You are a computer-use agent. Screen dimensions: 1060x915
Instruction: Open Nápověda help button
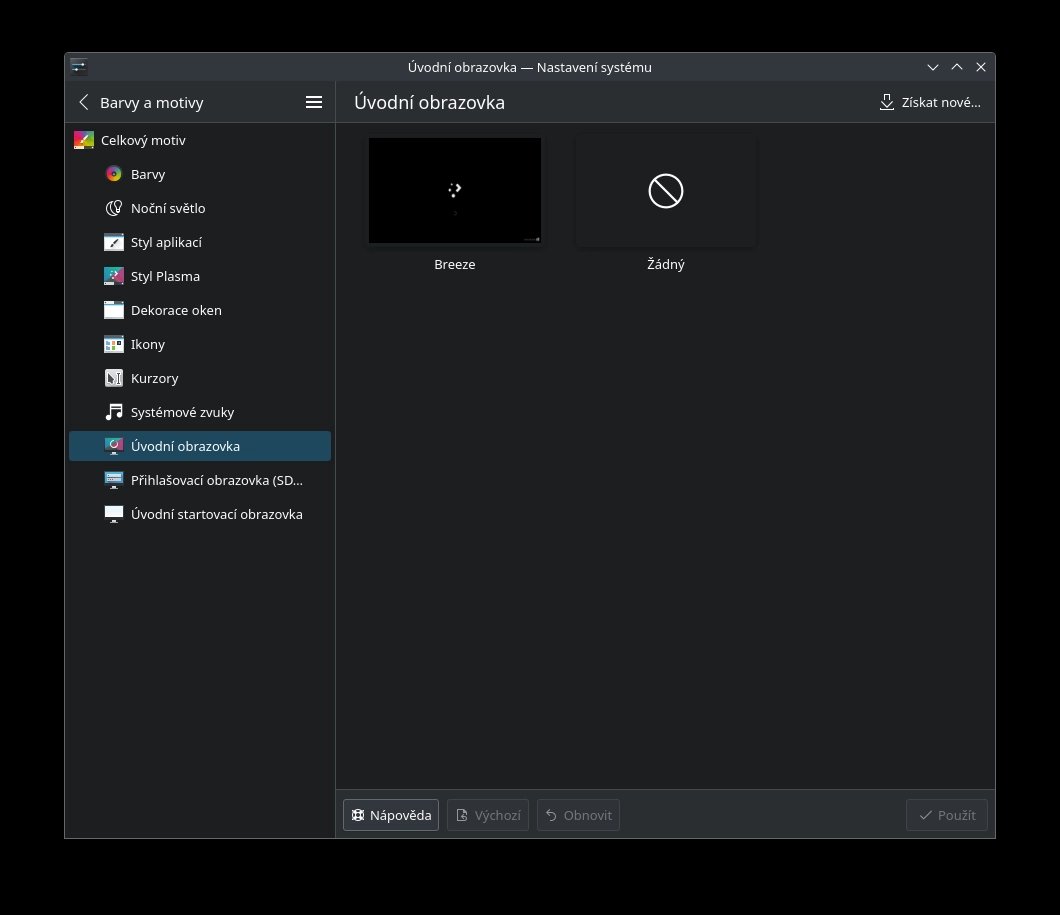tap(391, 815)
